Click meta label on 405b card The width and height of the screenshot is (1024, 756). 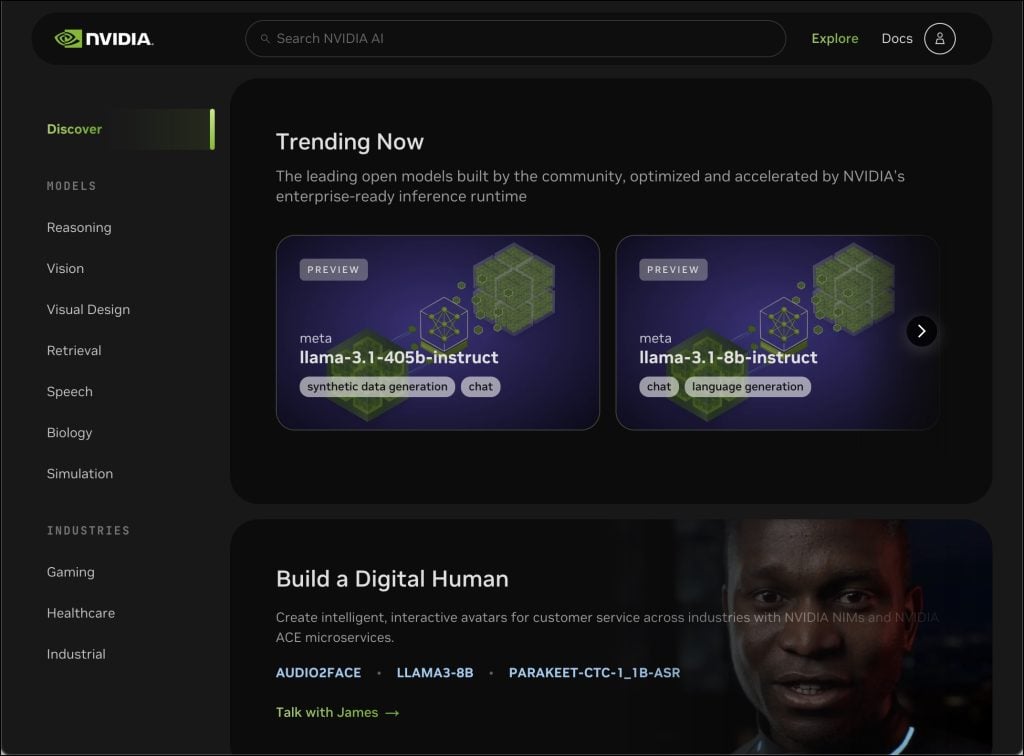[315, 338]
